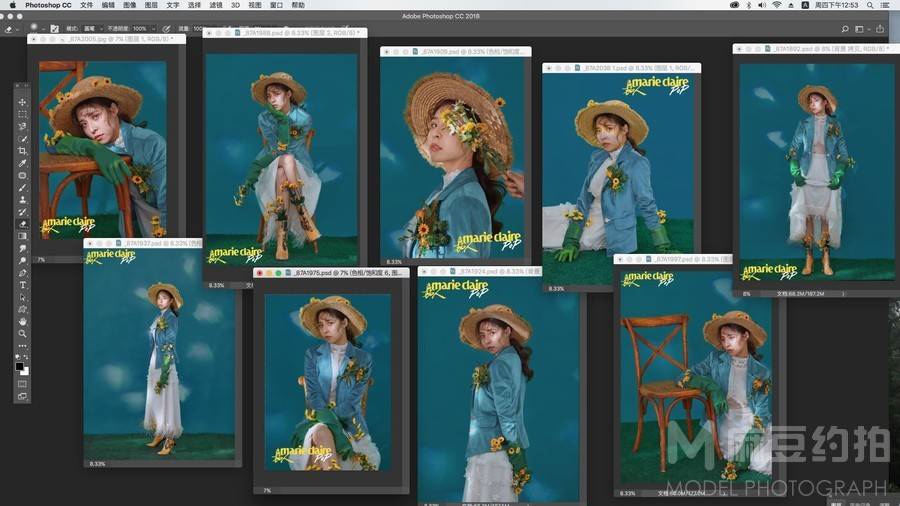This screenshot has width=900, height=506.
Task: Select the Move tool
Action: pos(22,102)
